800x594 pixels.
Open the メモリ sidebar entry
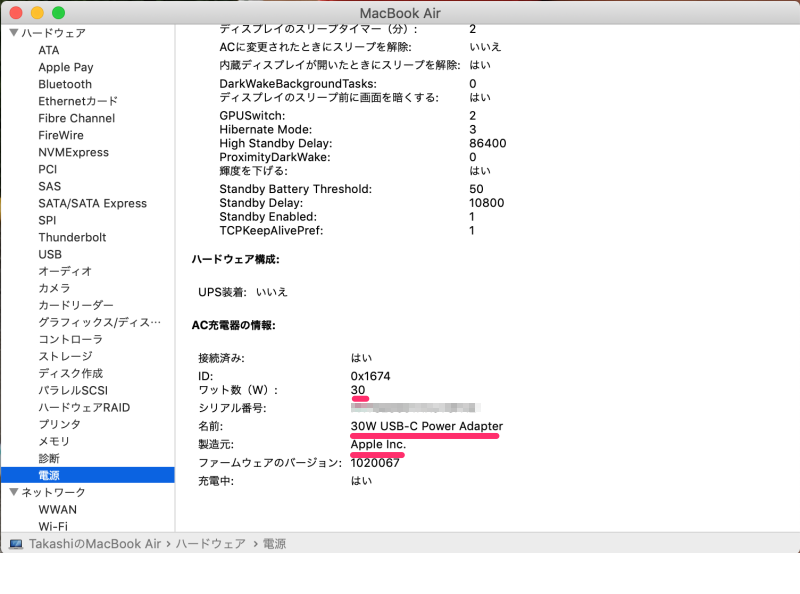[54, 441]
